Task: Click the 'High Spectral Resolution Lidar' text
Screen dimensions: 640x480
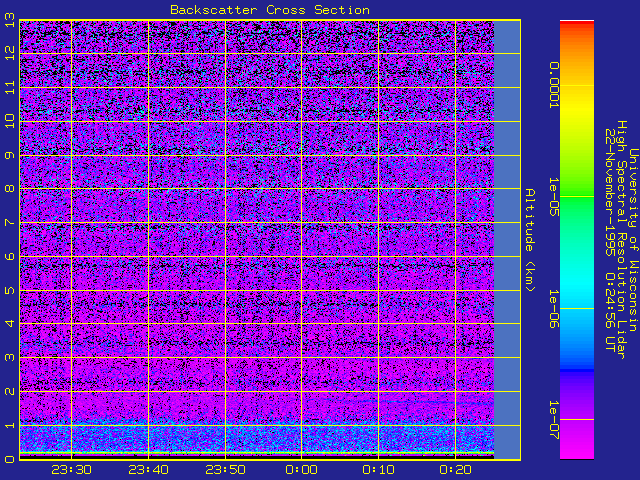Action: [x=621, y=240]
